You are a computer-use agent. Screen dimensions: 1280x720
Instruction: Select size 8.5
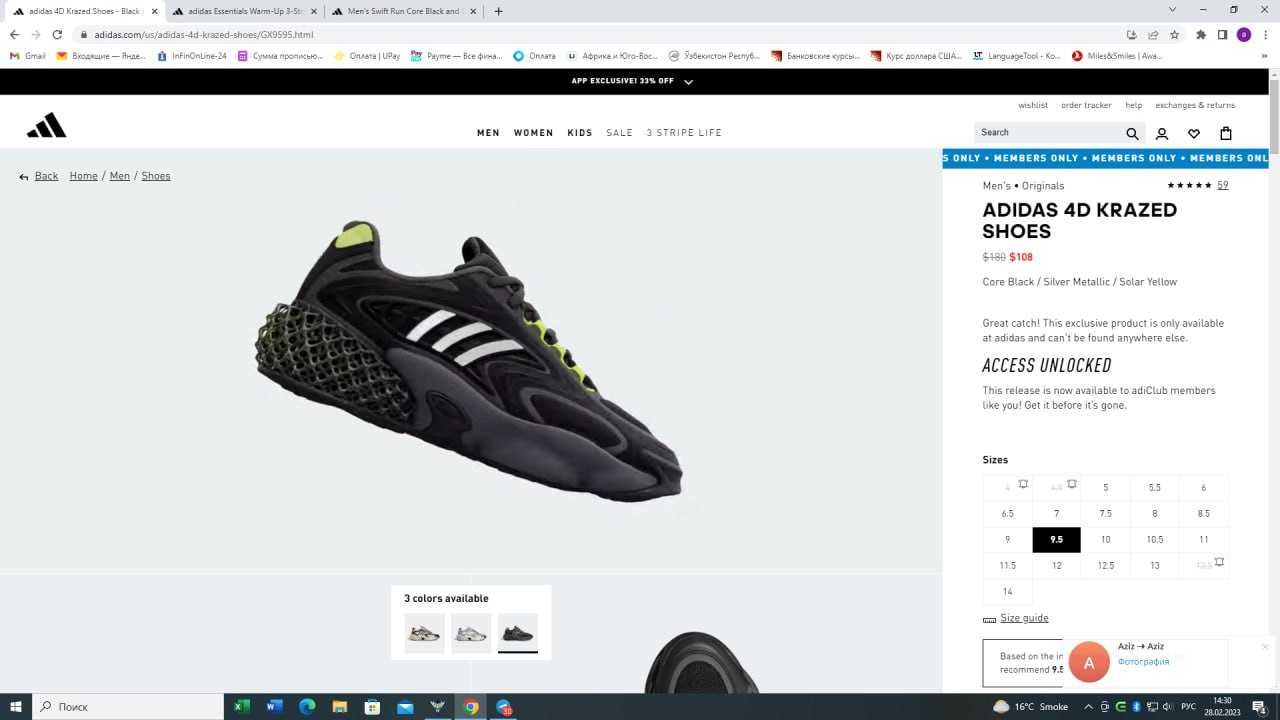(1203, 513)
